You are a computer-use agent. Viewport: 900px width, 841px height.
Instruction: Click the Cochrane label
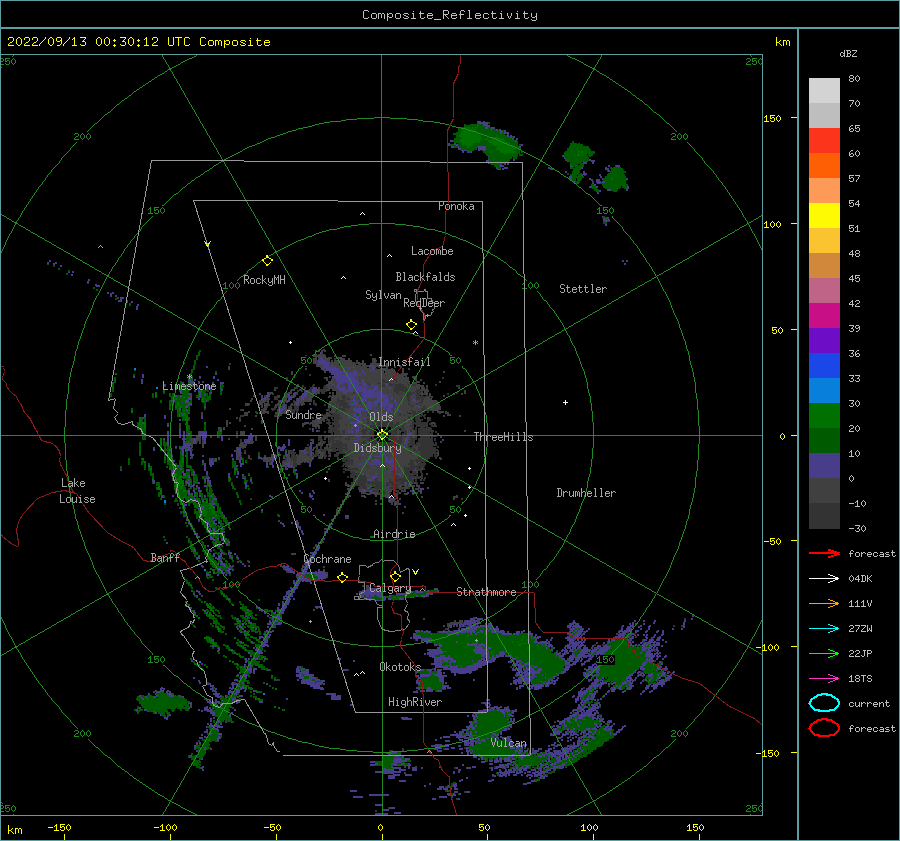[327, 559]
